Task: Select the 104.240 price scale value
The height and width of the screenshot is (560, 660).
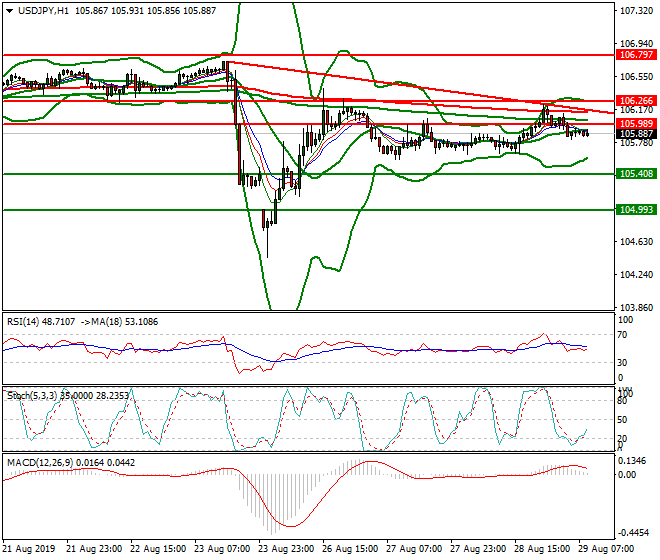Action: point(636,275)
